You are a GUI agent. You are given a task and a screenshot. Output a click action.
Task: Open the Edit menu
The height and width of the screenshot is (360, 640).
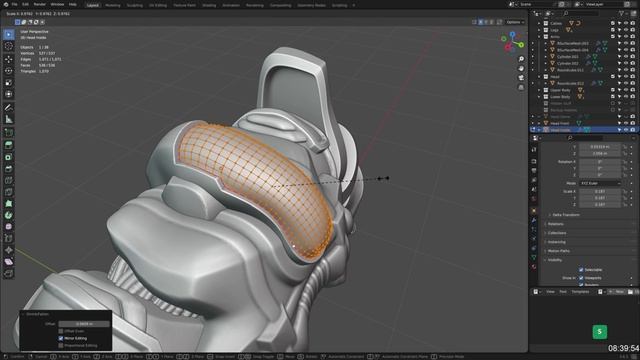25,4
